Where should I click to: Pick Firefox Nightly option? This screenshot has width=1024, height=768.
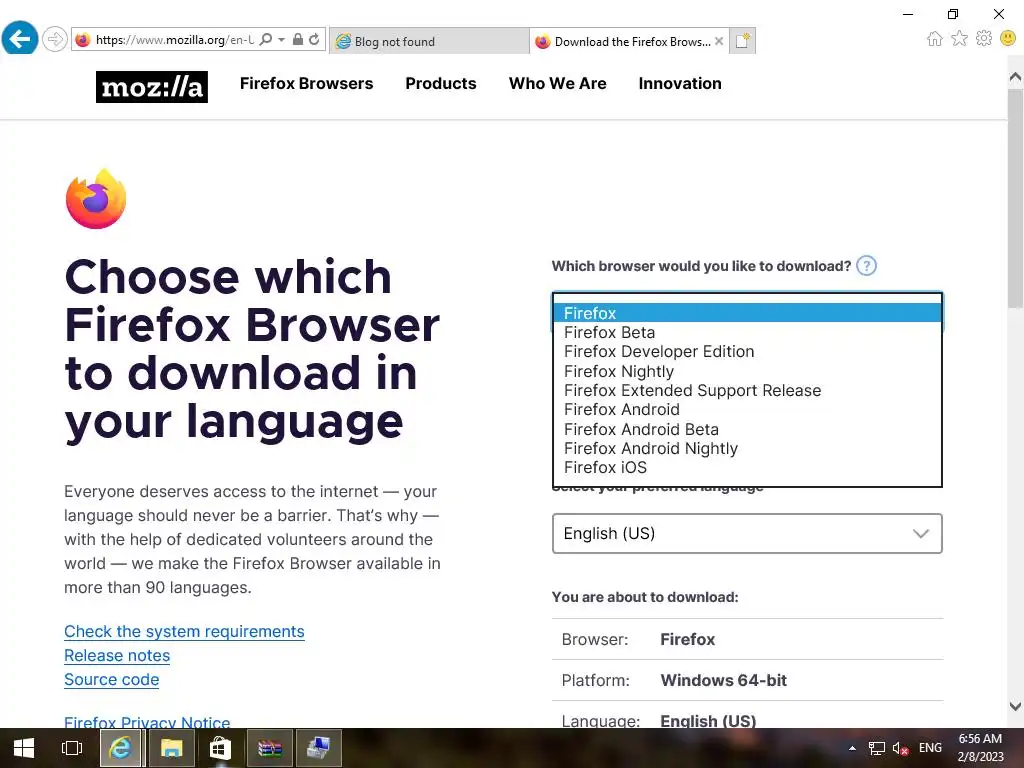[747, 371]
